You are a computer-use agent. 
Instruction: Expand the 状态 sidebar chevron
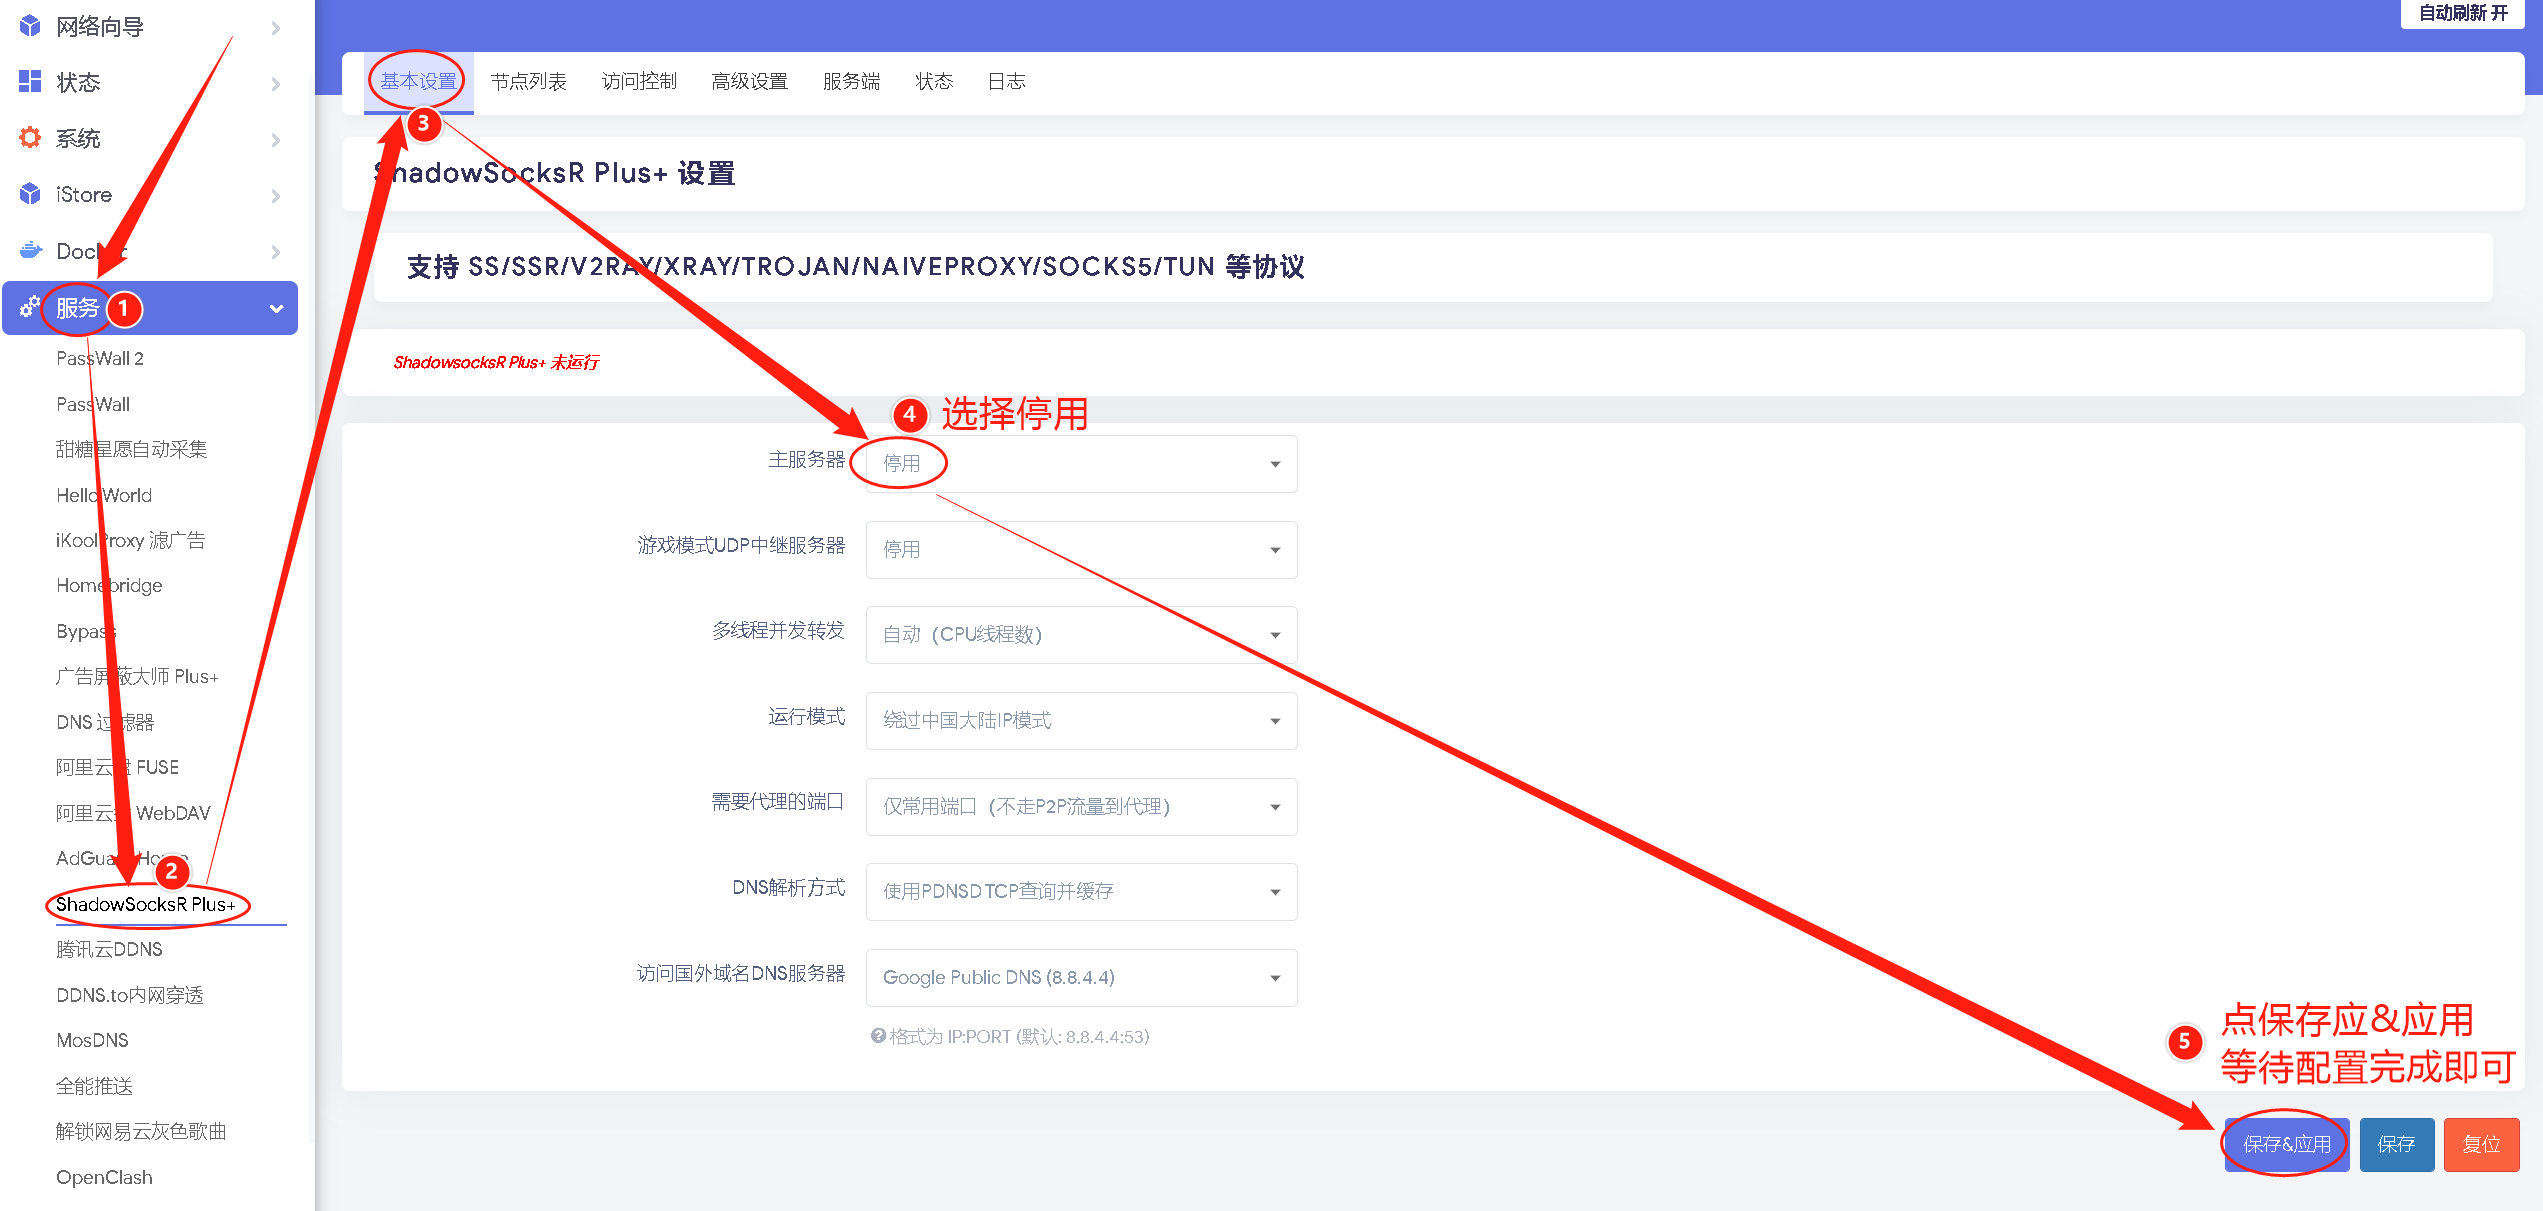(x=276, y=84)
